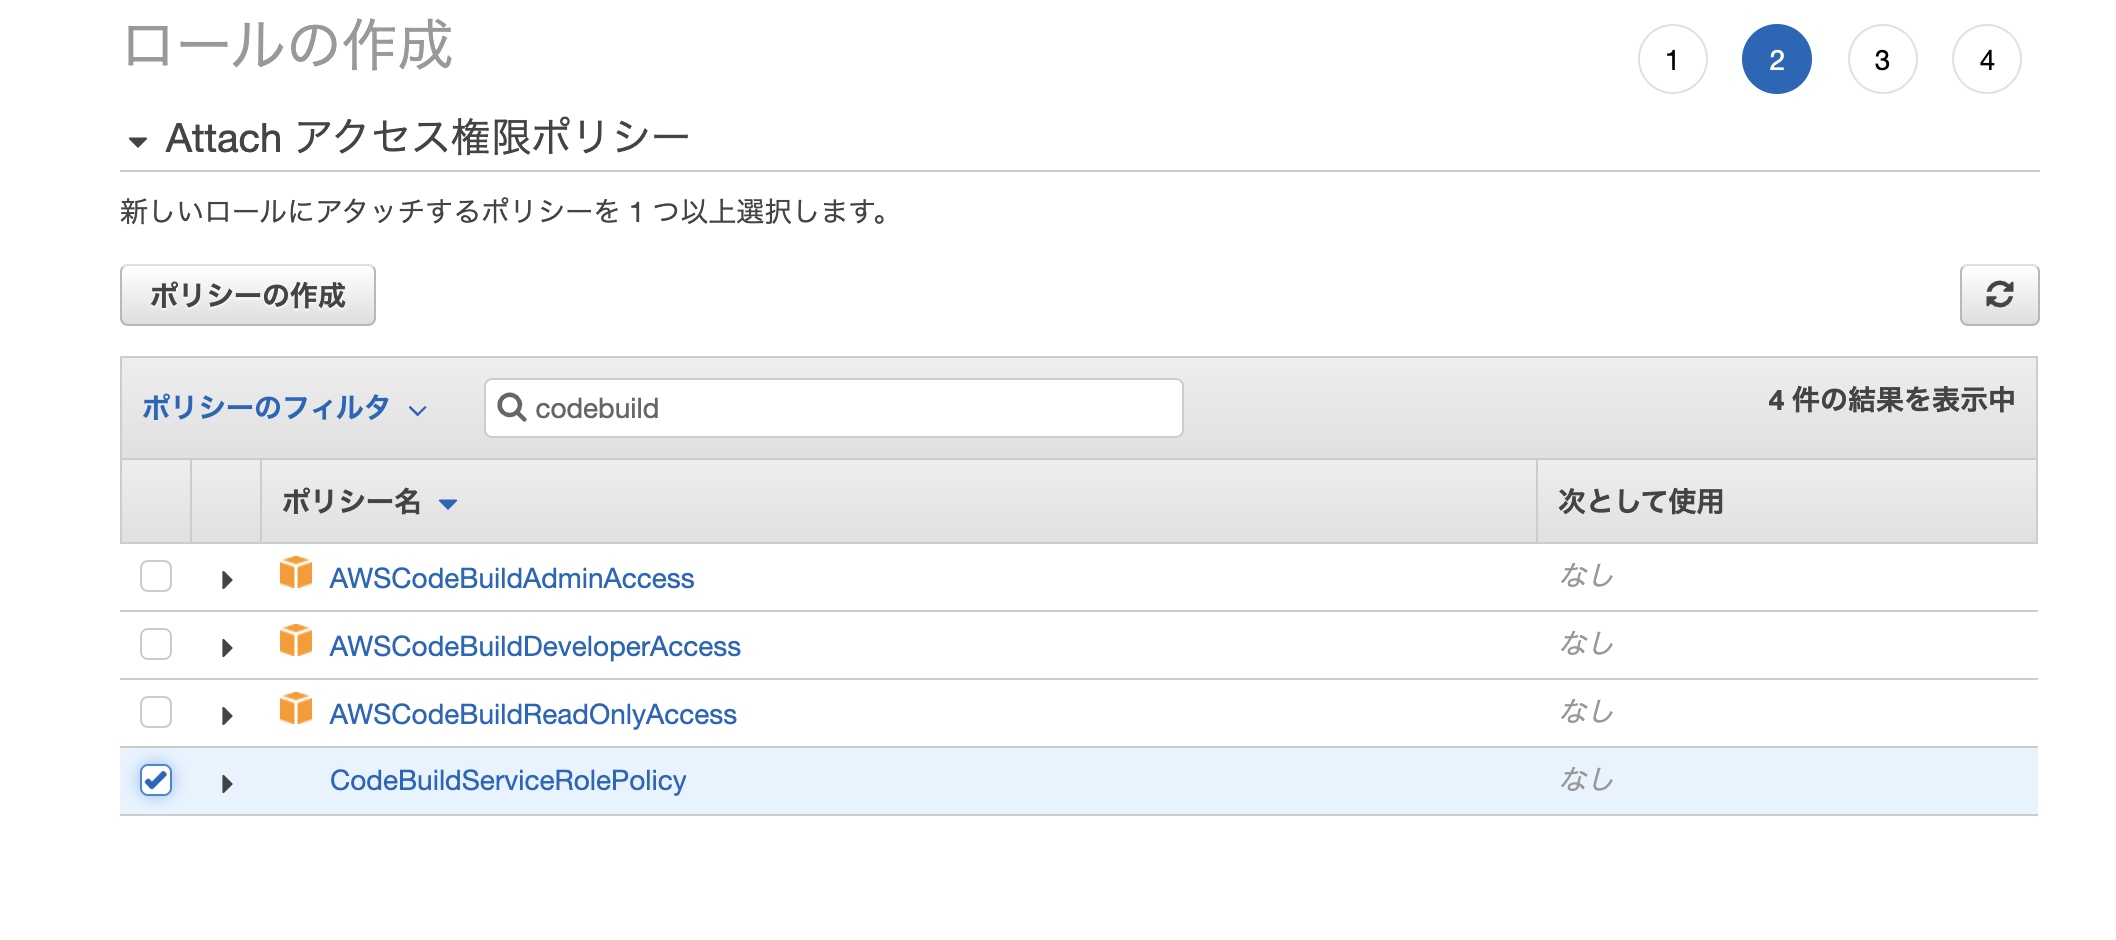Enable the AWSCodeBuildReadOnlyAccess checkbox
The width and height of the screenshot is (2116, 940).
pyautogui.click(x=156, y=713)
